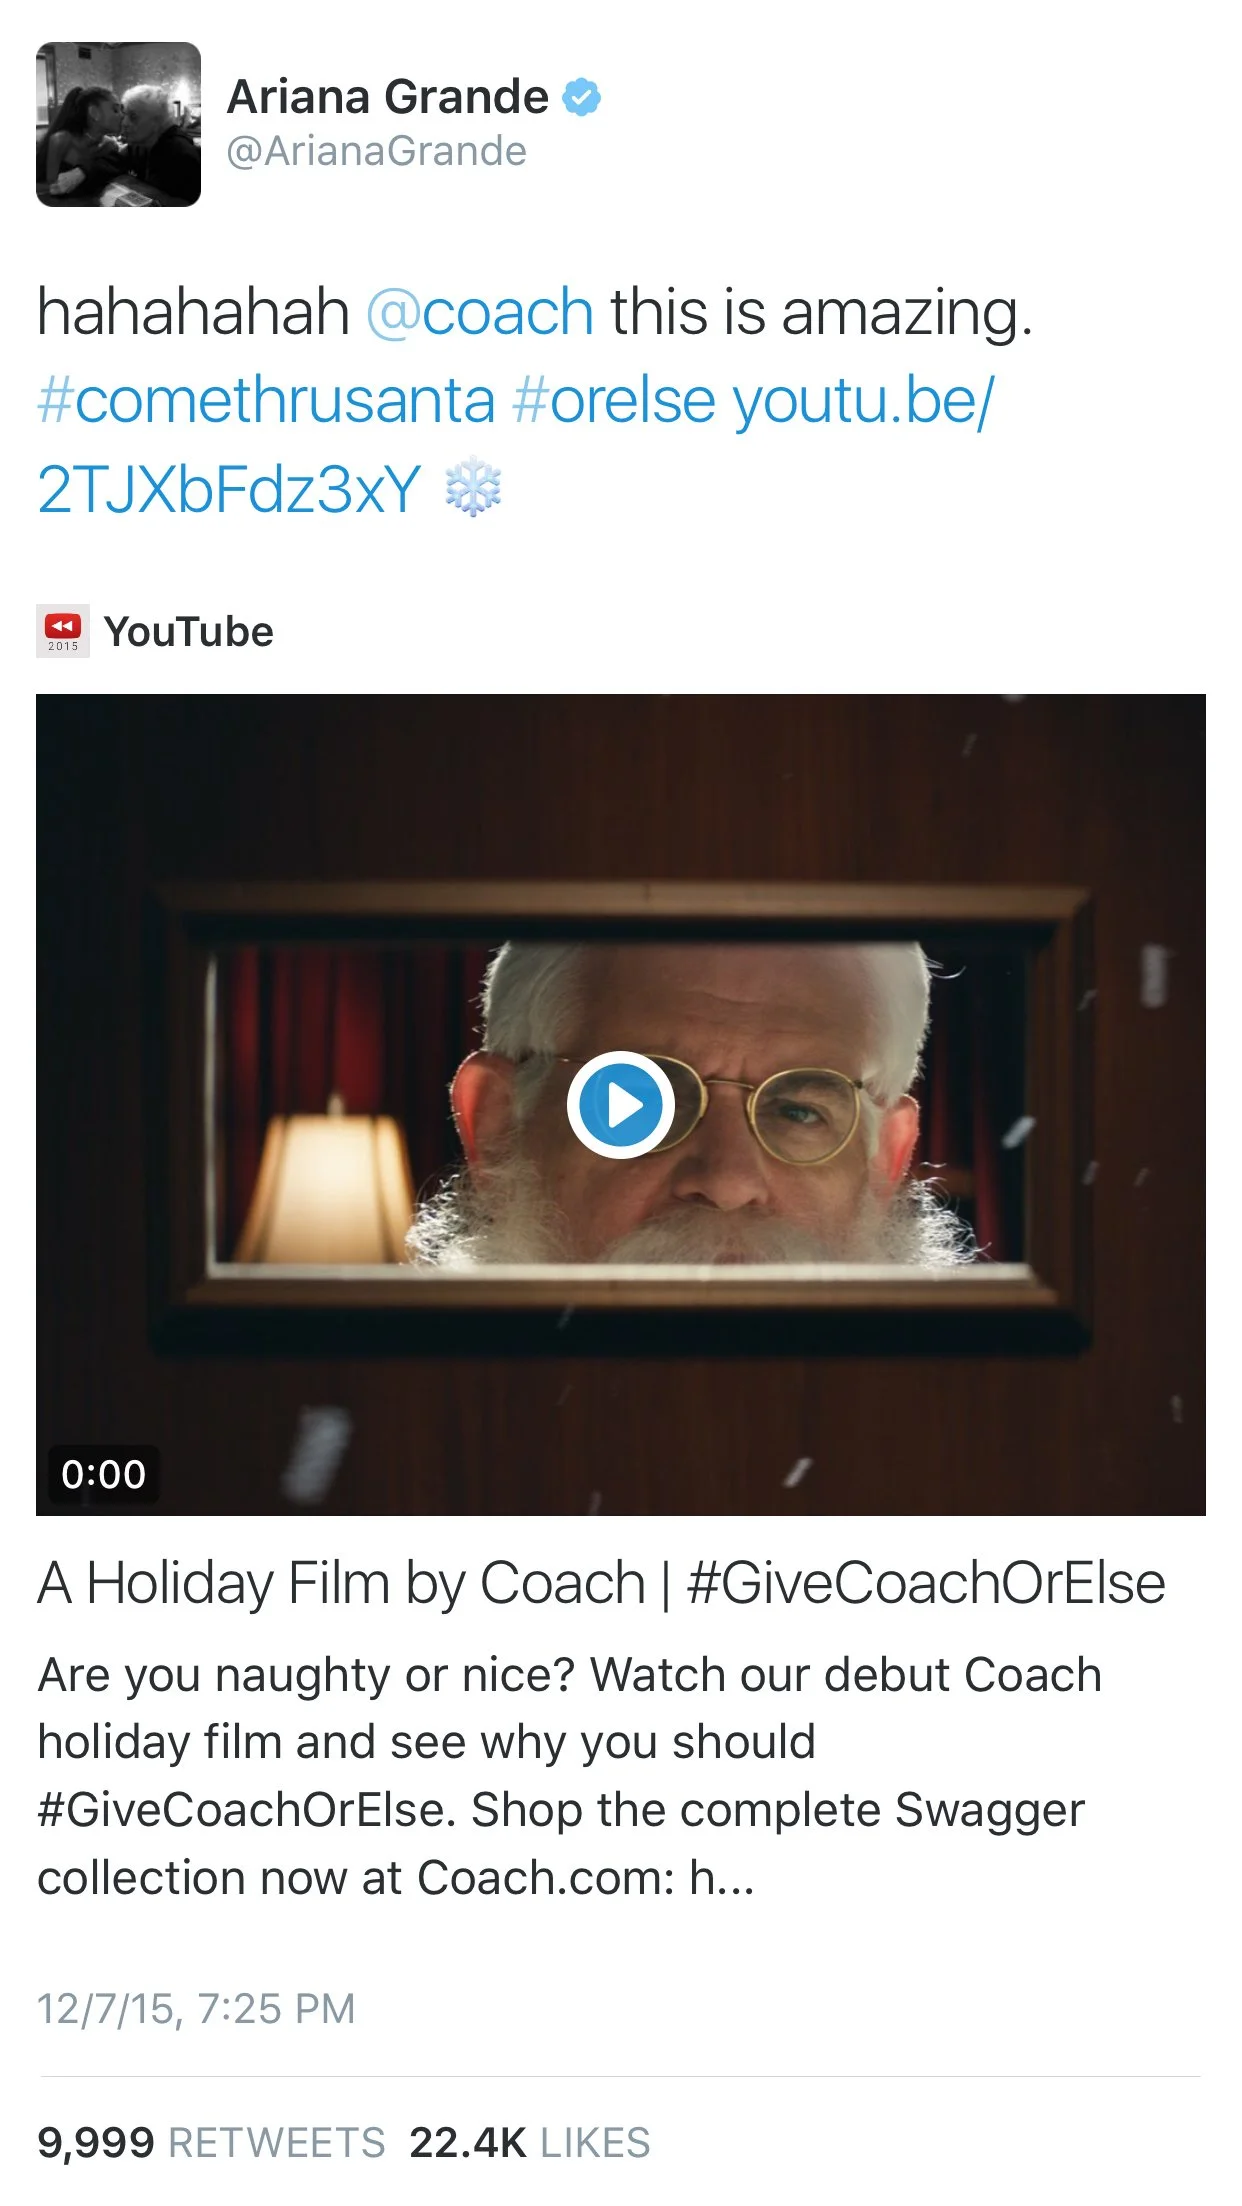
Task: Tap the blue verified badge icon
Action: (581, 97)
